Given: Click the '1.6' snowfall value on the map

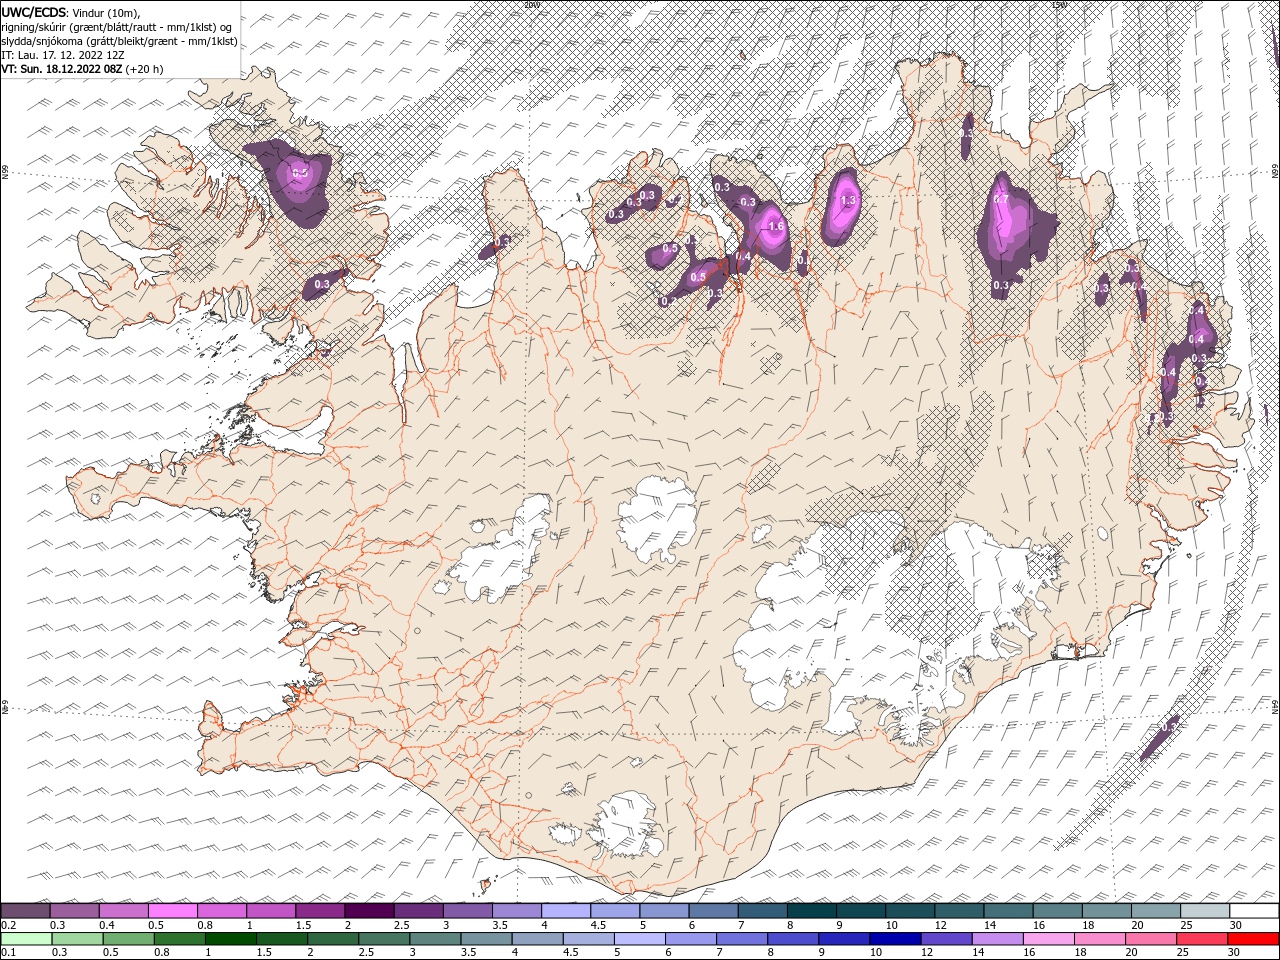Looking at the screenshot, I should (x=775, y=226).
